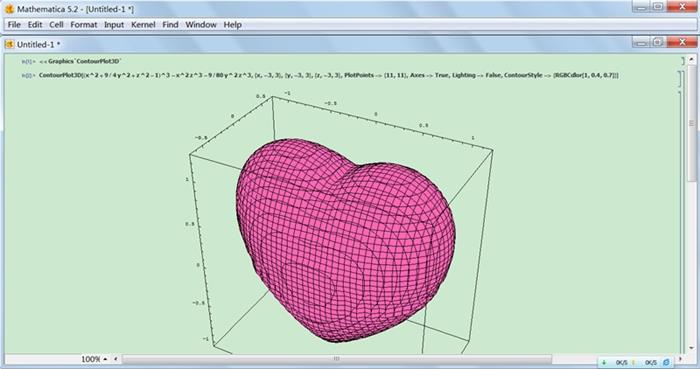Click the Mathematica app icon in title bar
The width and height of the screenshot is (700, 369).
click(x=9, y=9)
